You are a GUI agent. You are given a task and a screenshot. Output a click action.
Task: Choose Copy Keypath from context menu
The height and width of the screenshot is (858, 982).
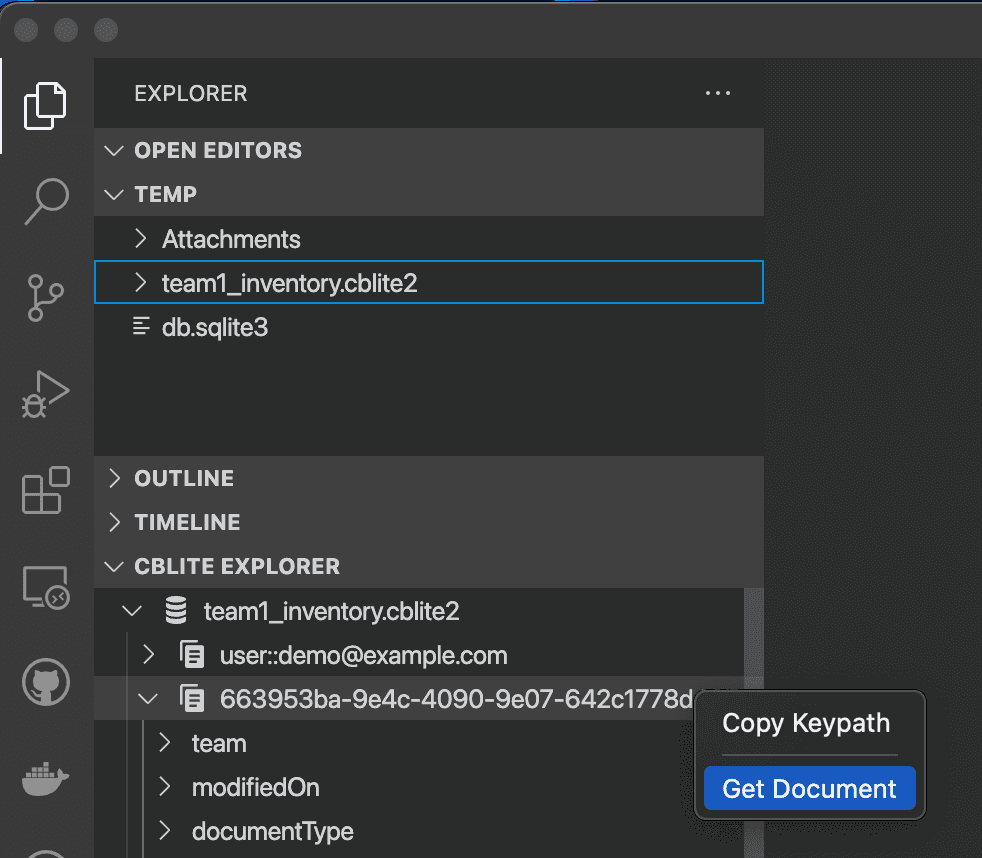[x=806, y=723]
